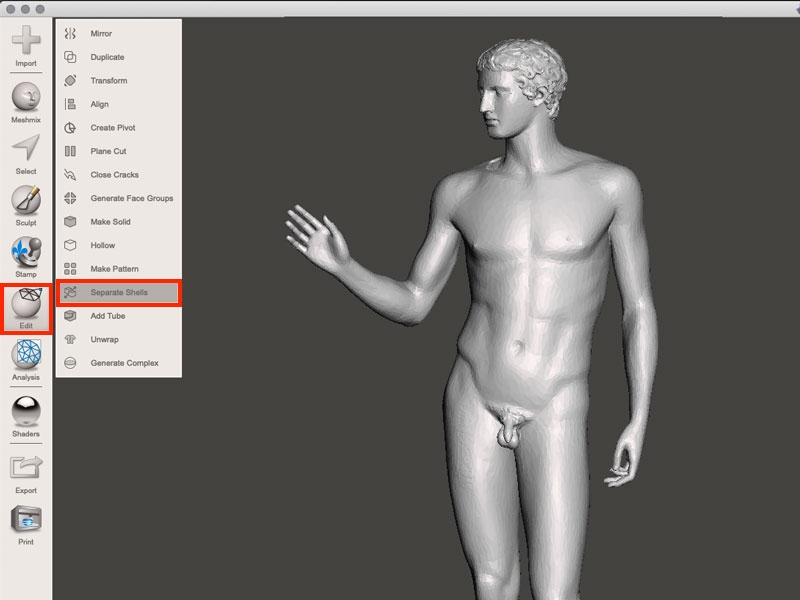The image size is (800, 600).
Task: Select Mirror from the Edit menu
Action: [x=101, y=34]
